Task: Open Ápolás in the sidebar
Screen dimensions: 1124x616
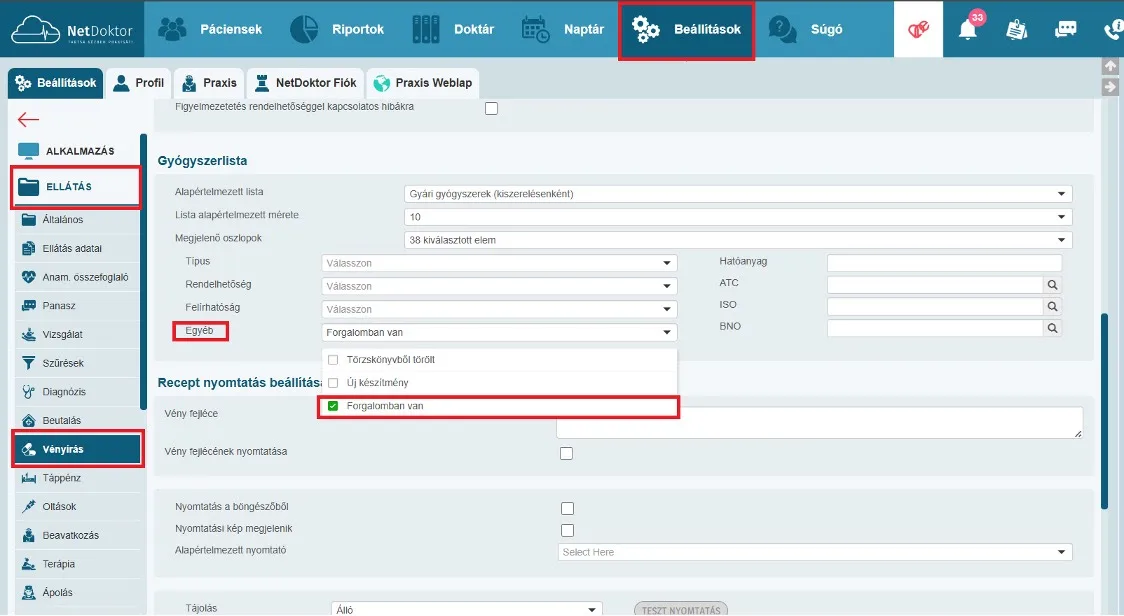Action: [77, 592]
